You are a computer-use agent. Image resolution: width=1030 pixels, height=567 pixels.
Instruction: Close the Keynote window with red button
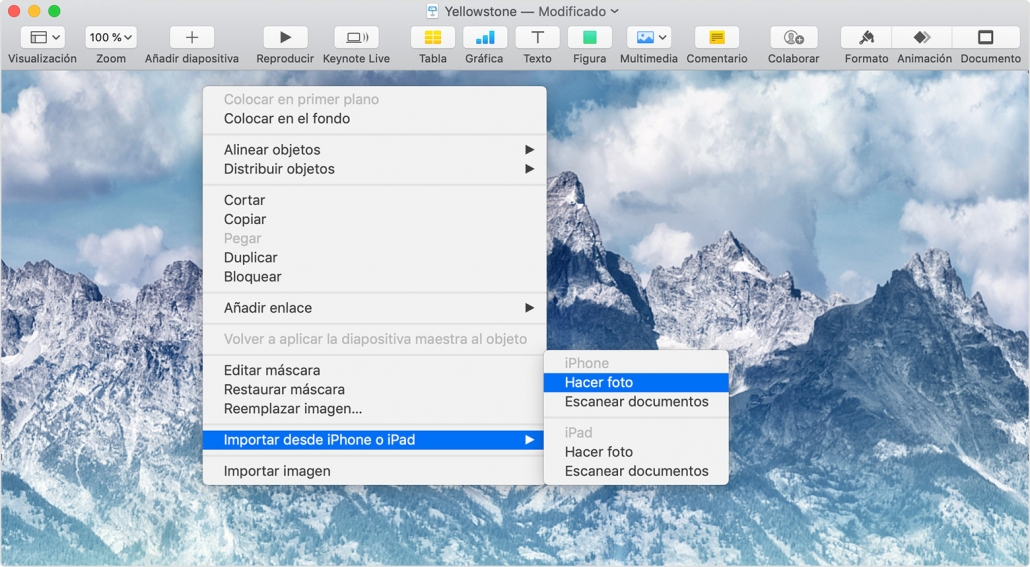[13, 11]
